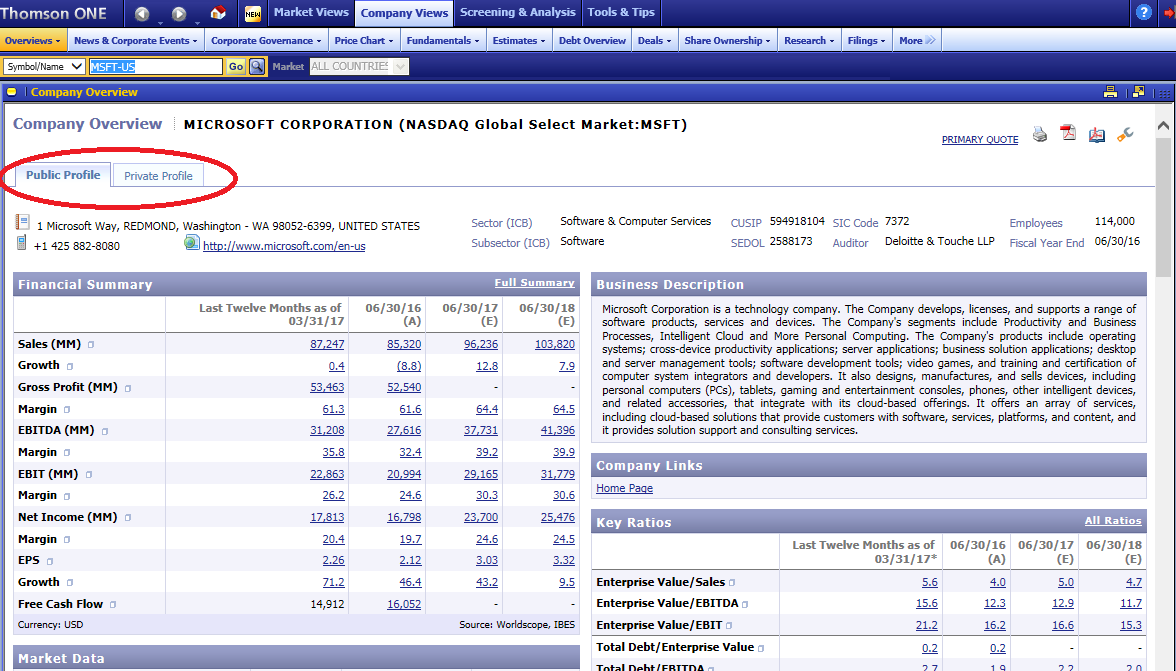The height and width of the screenshot is (671, 1176).
Task: Click the Full Summary link
Action: pyautogui.click(x=534, y=283)
